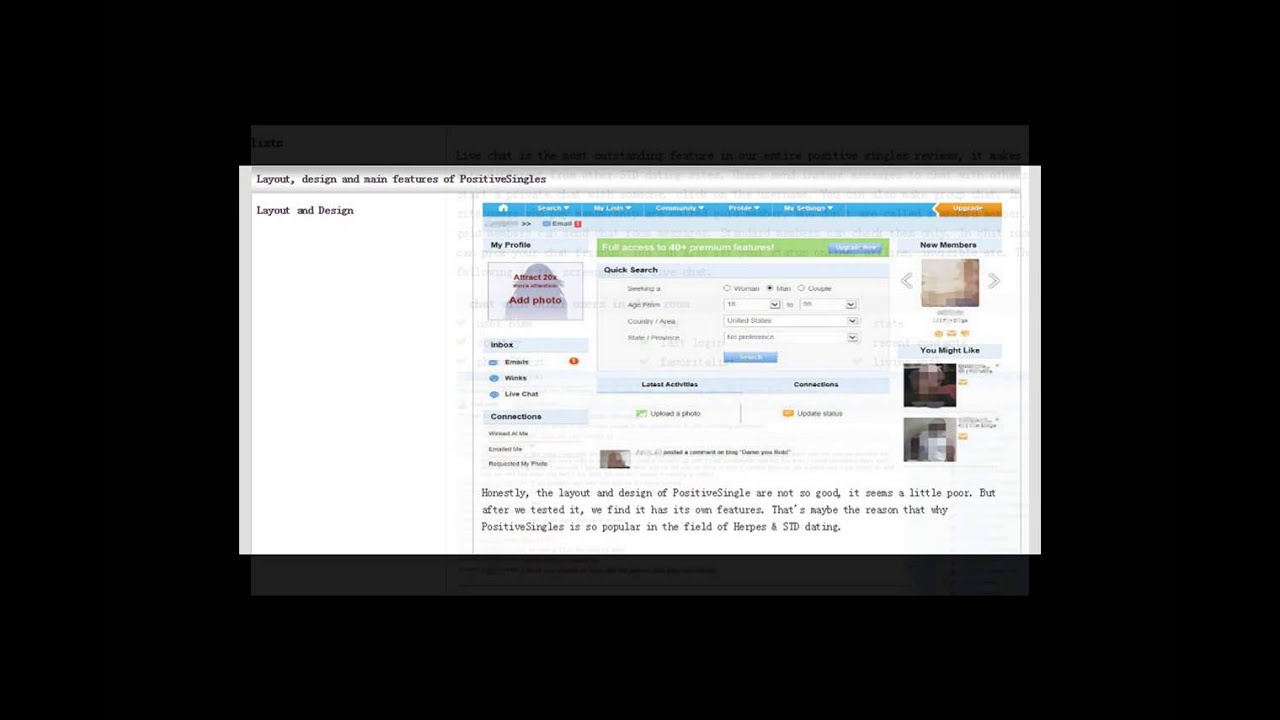Click the orange Upgrade button
Viewport: 1280px width, 720px height.
[967, 208]
